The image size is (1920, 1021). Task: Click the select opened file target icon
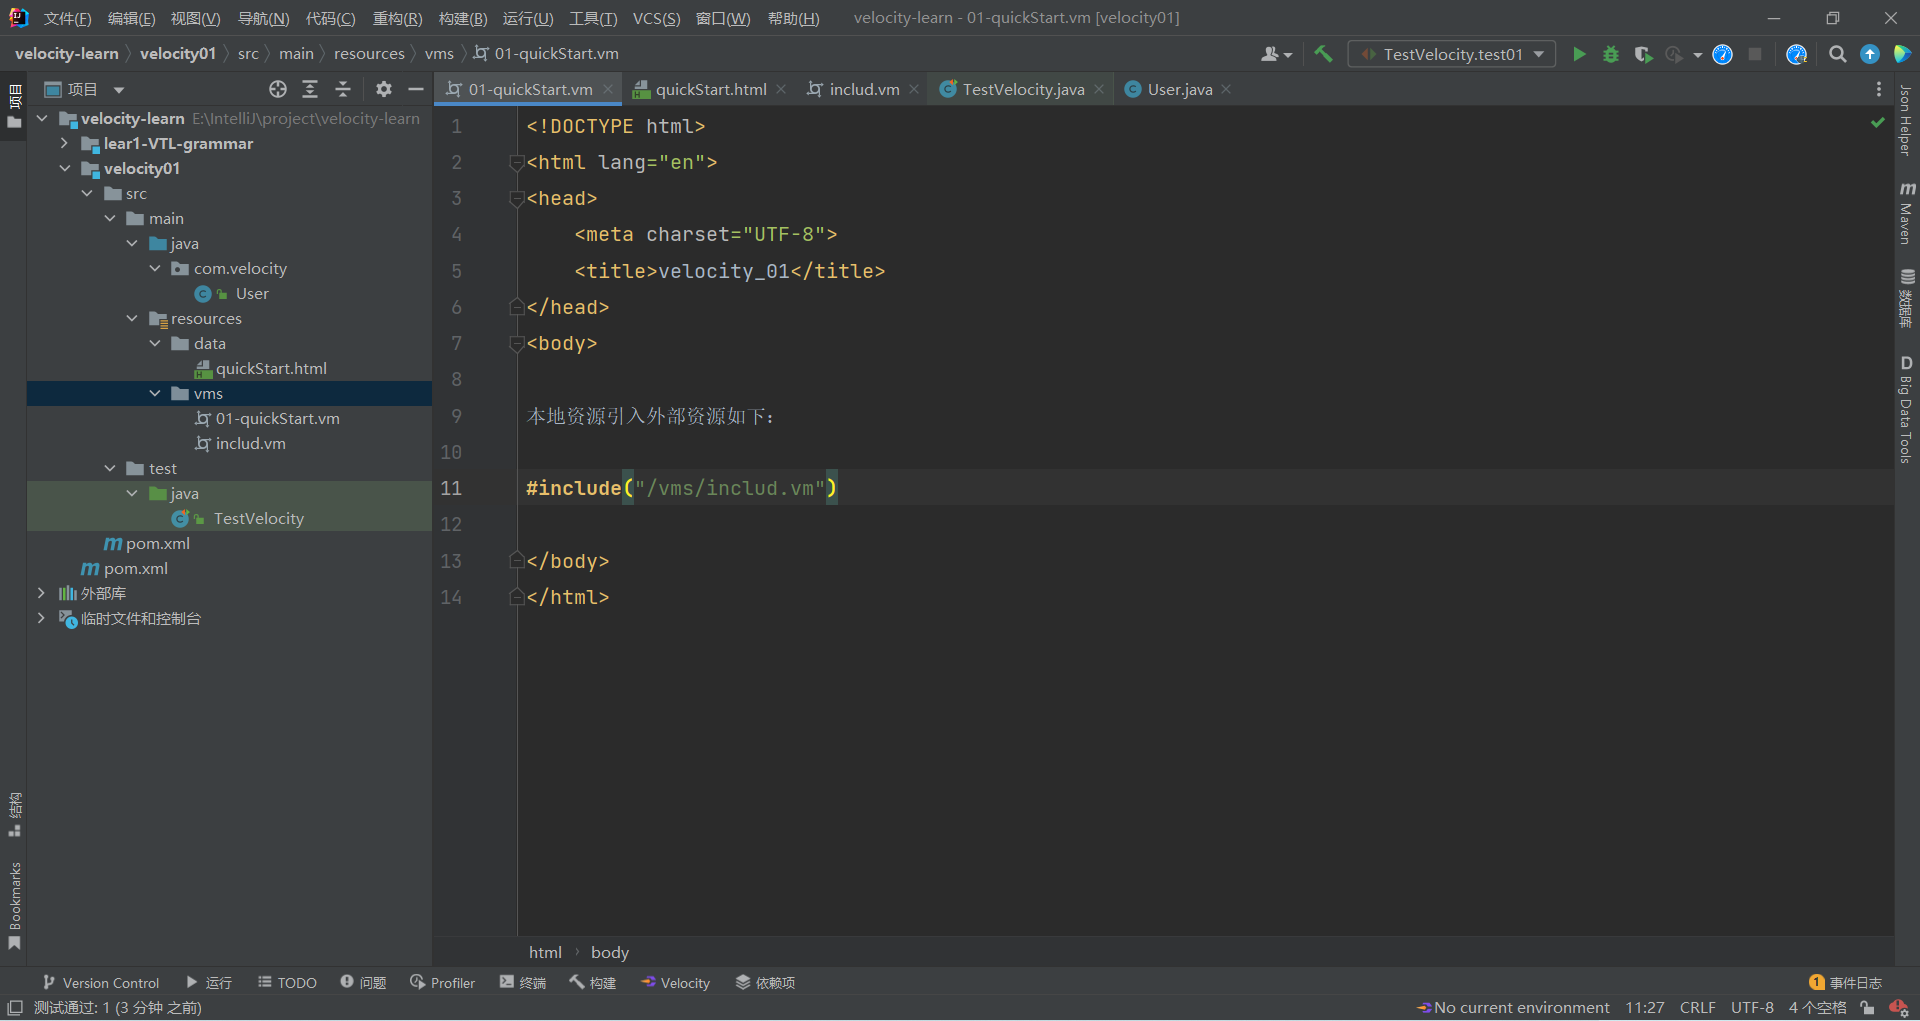tap(278, 89)
